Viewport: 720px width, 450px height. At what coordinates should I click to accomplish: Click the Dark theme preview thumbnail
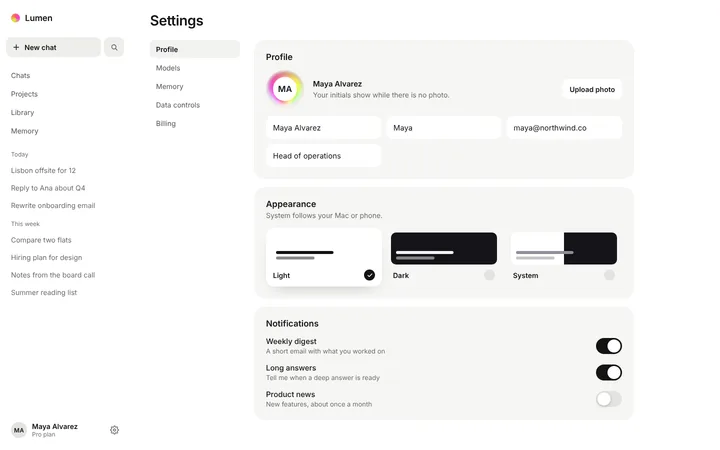[x=444, y=248]
